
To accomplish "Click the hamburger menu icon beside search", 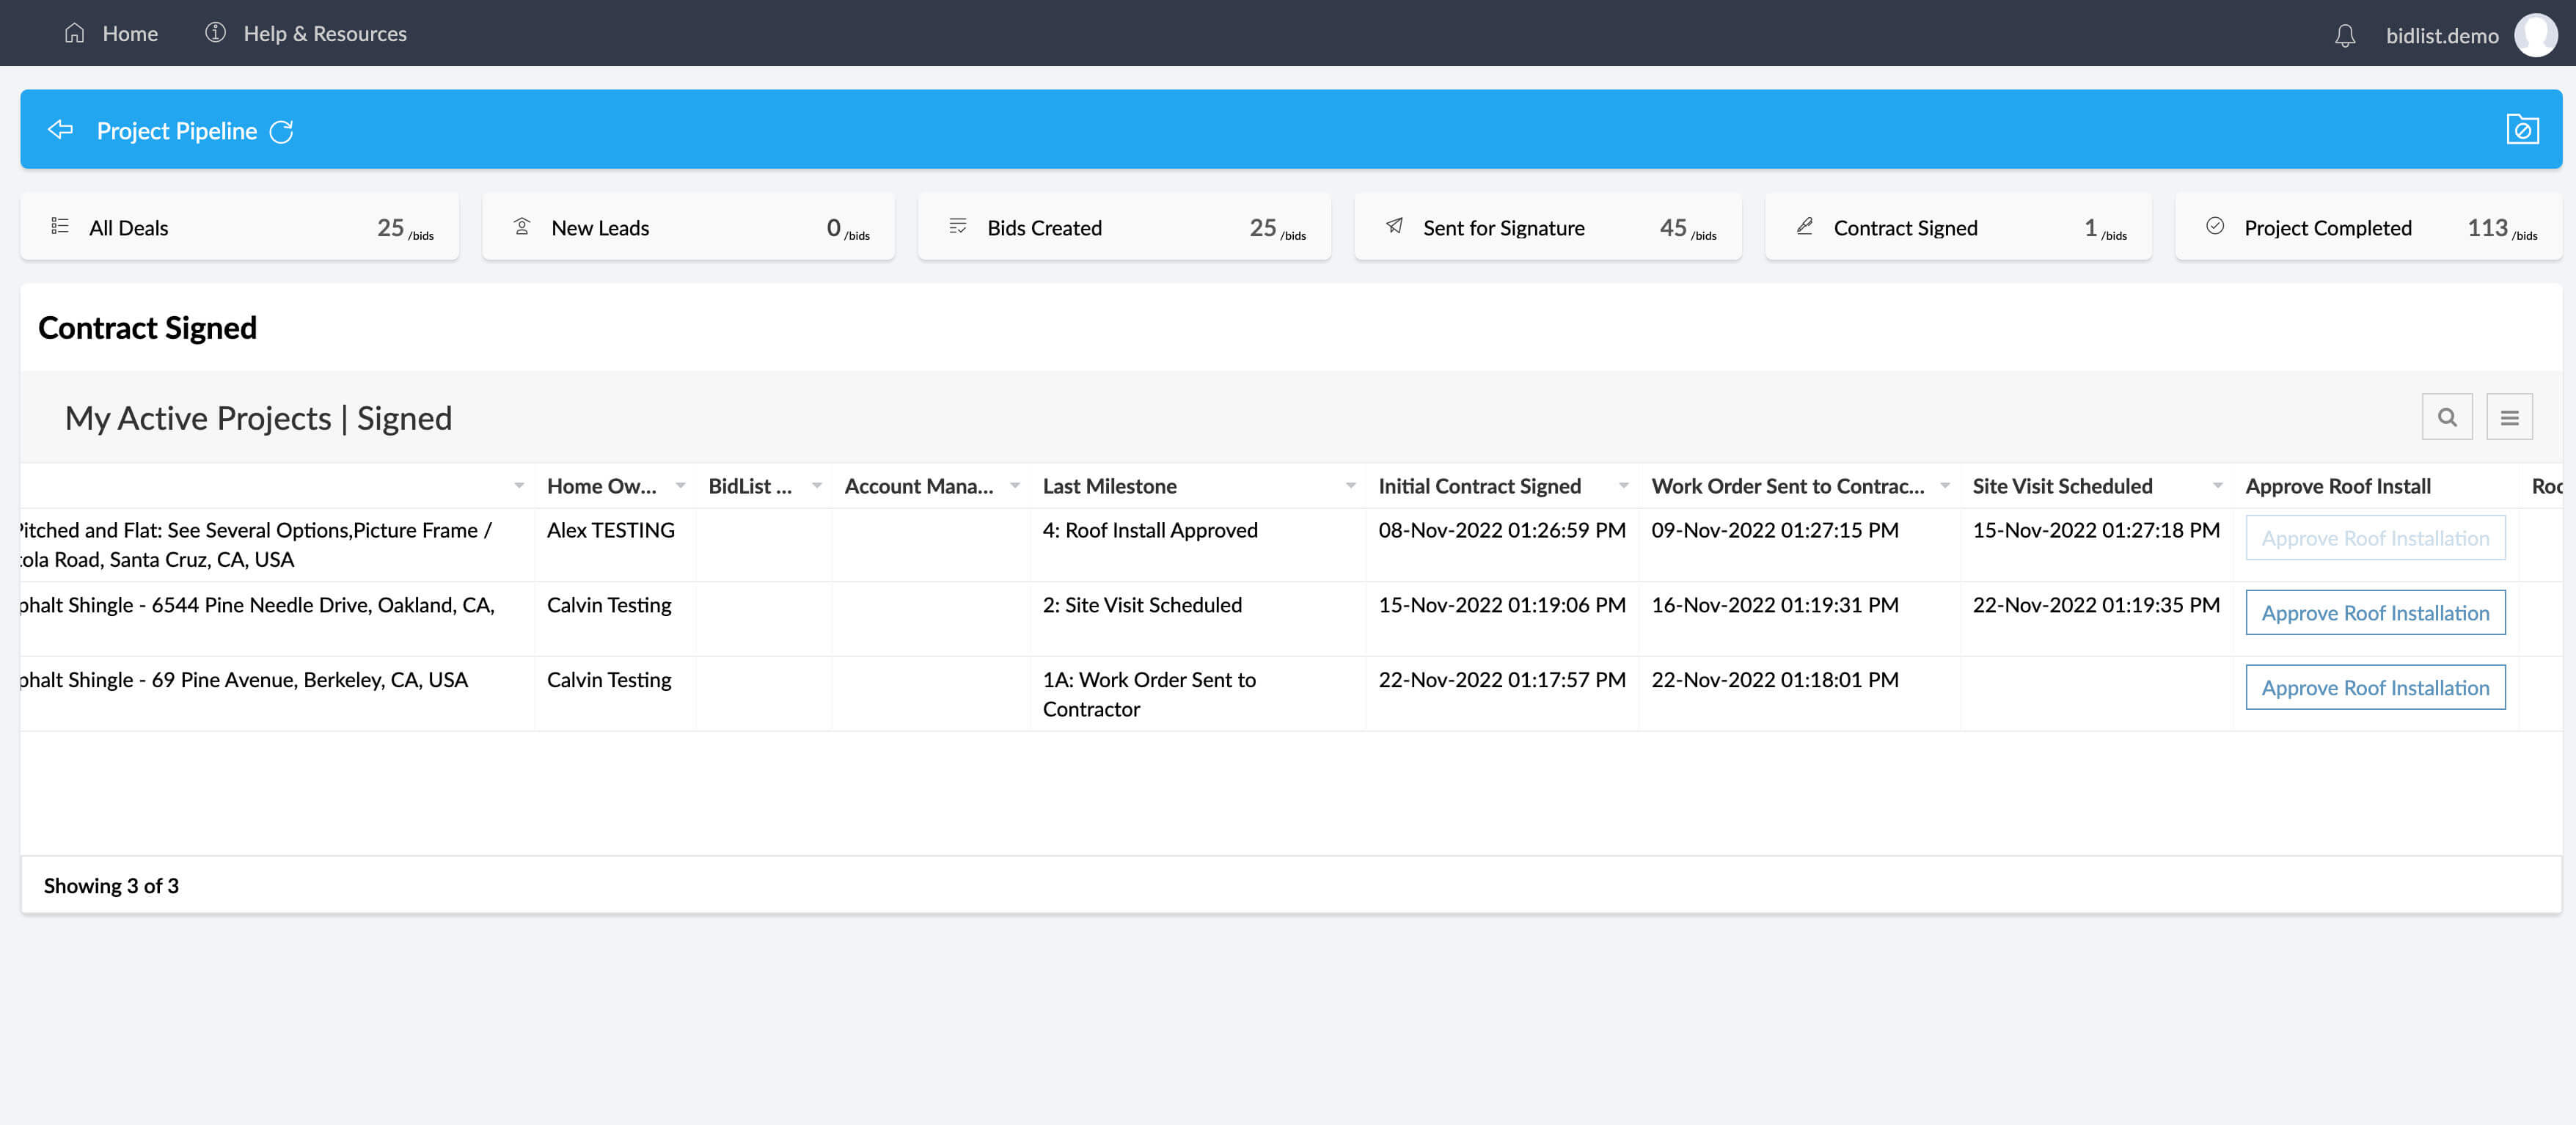I will (x=2510, y=416).
